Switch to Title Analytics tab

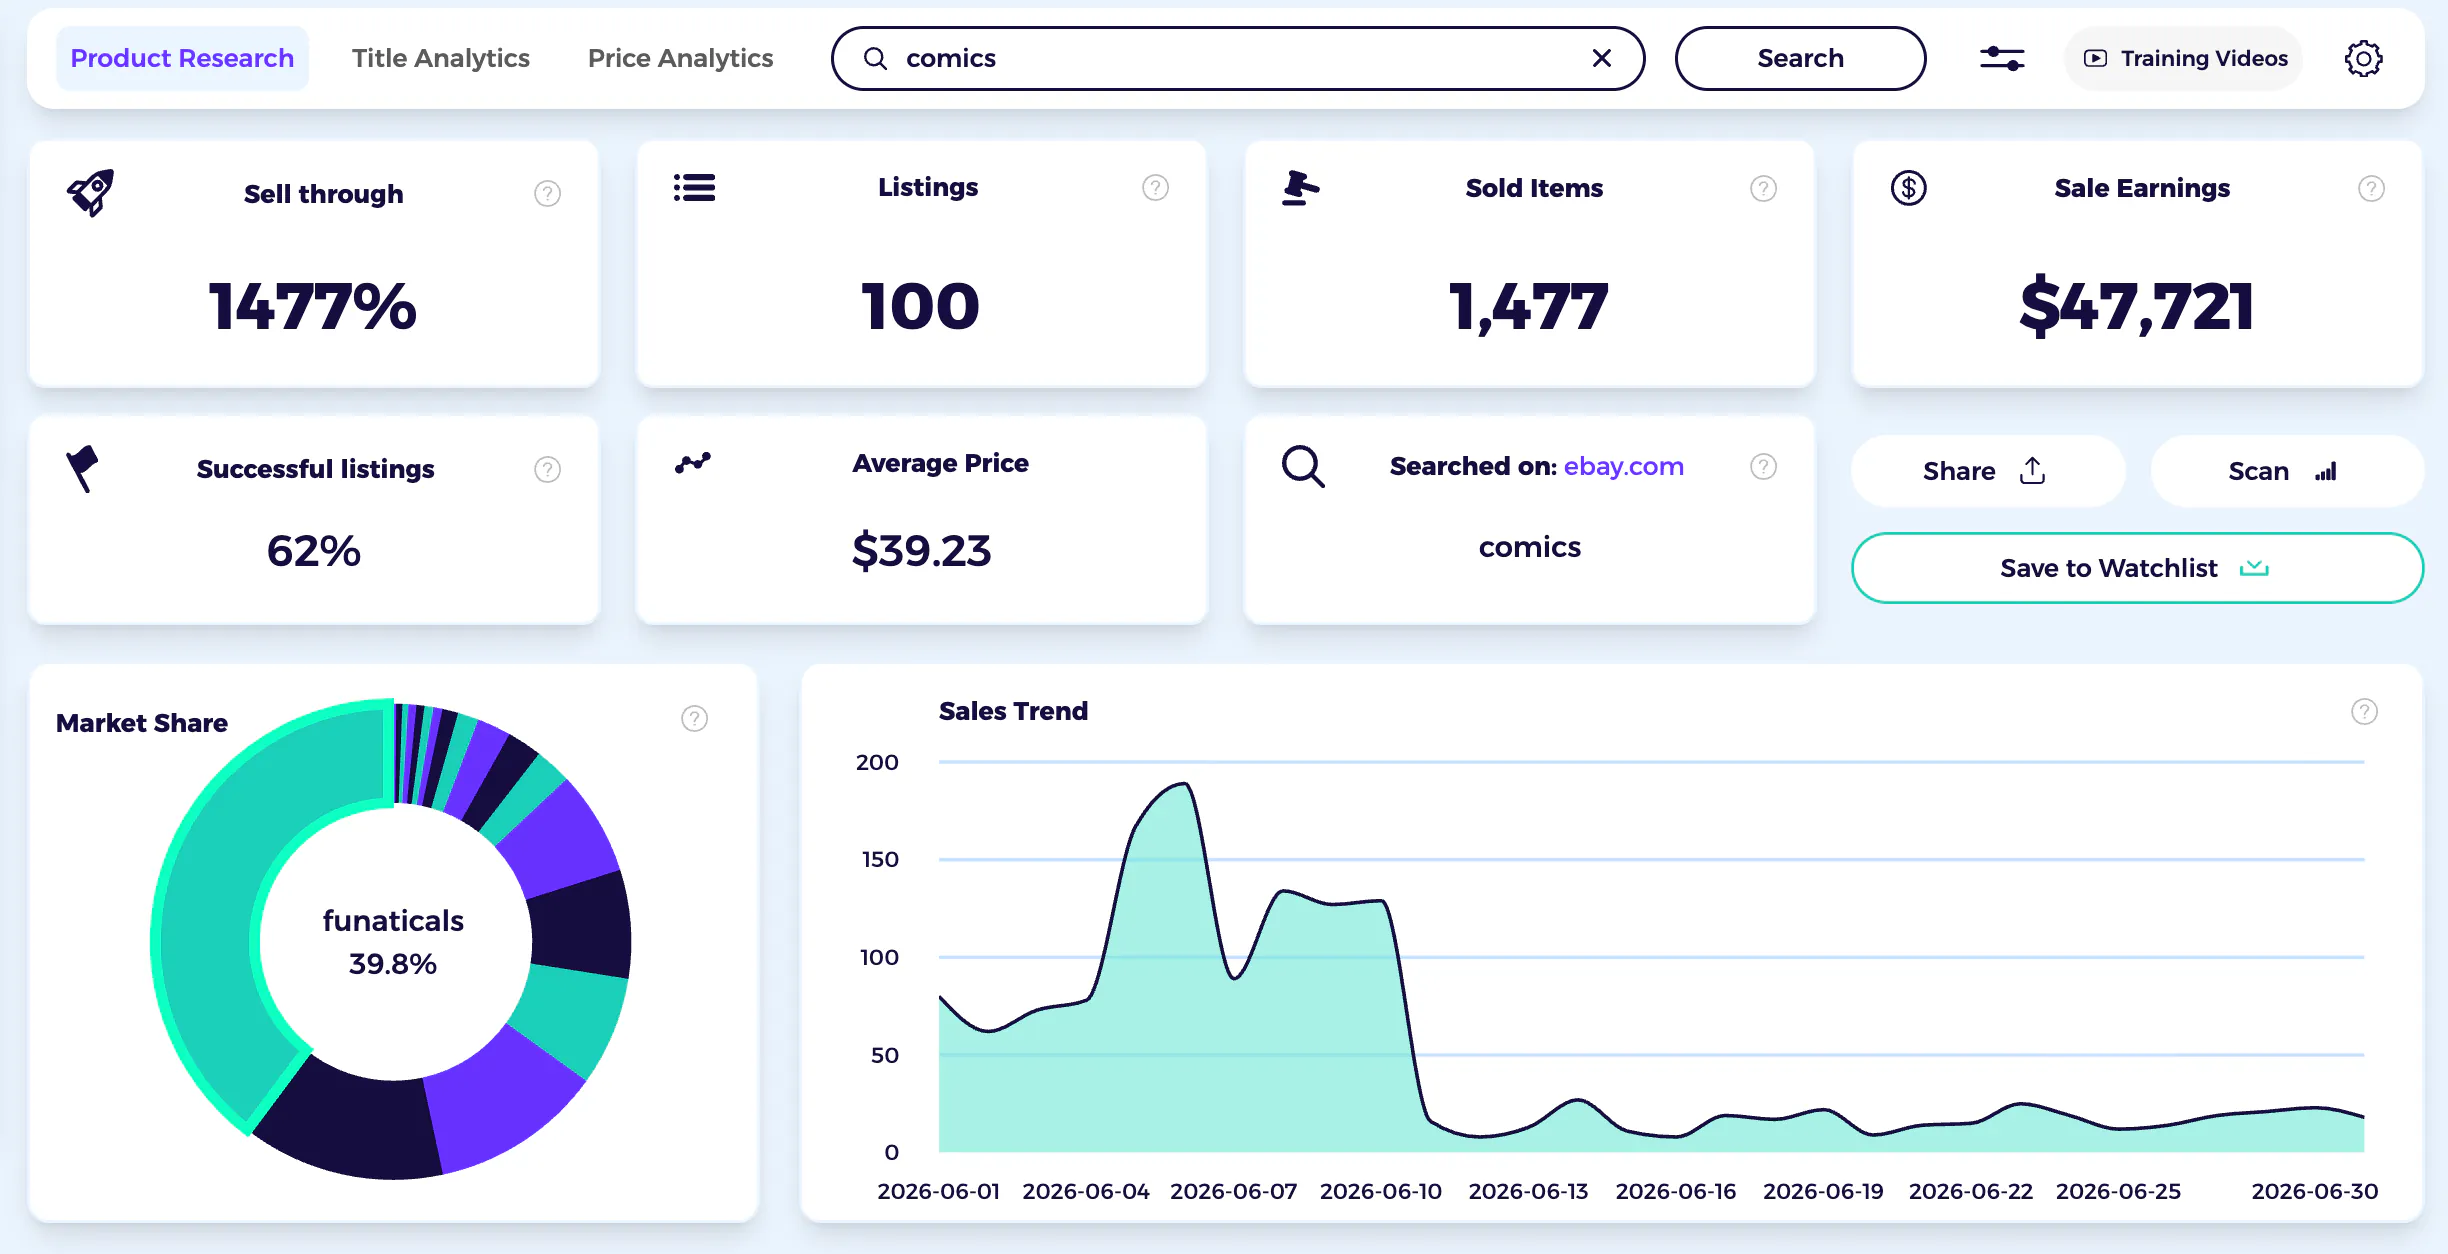[440, 58]
